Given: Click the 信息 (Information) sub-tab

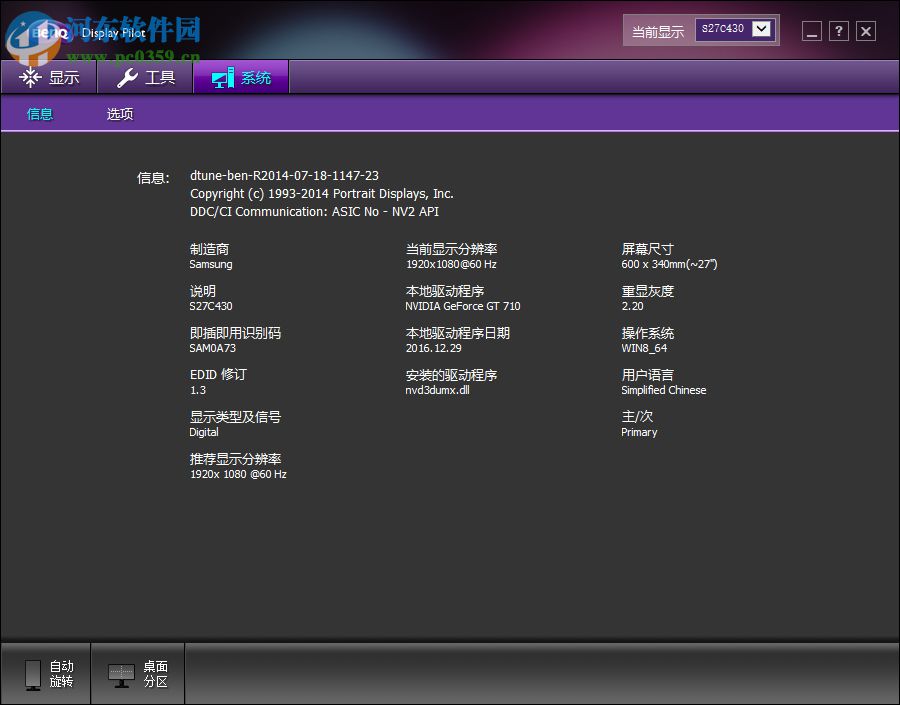Looking at the screenshot, I should 39,114.
